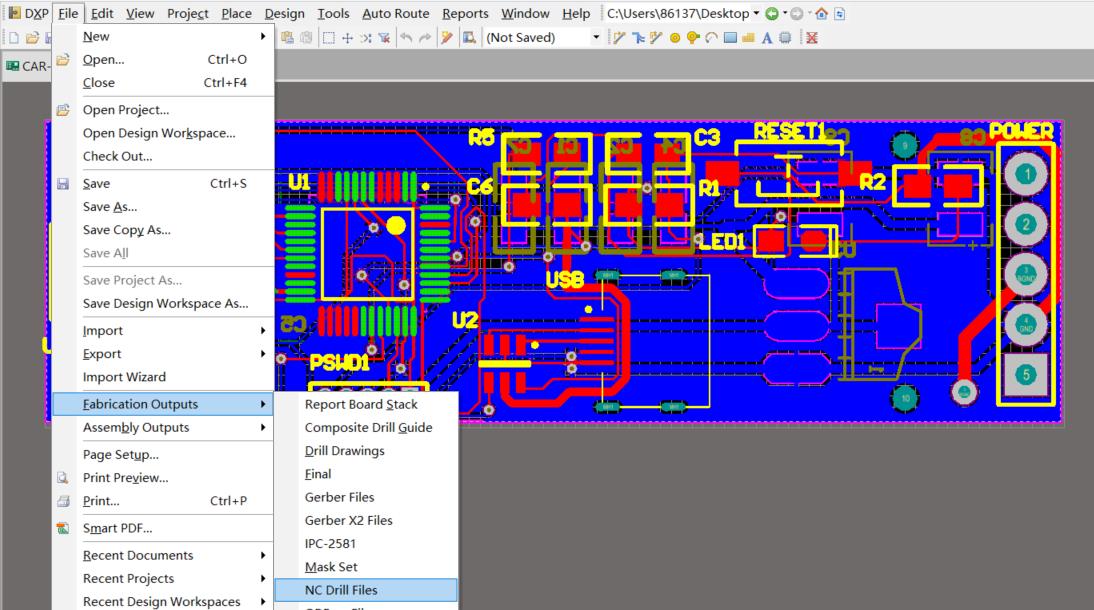Select Composite Drill Guide

(366, 427)
